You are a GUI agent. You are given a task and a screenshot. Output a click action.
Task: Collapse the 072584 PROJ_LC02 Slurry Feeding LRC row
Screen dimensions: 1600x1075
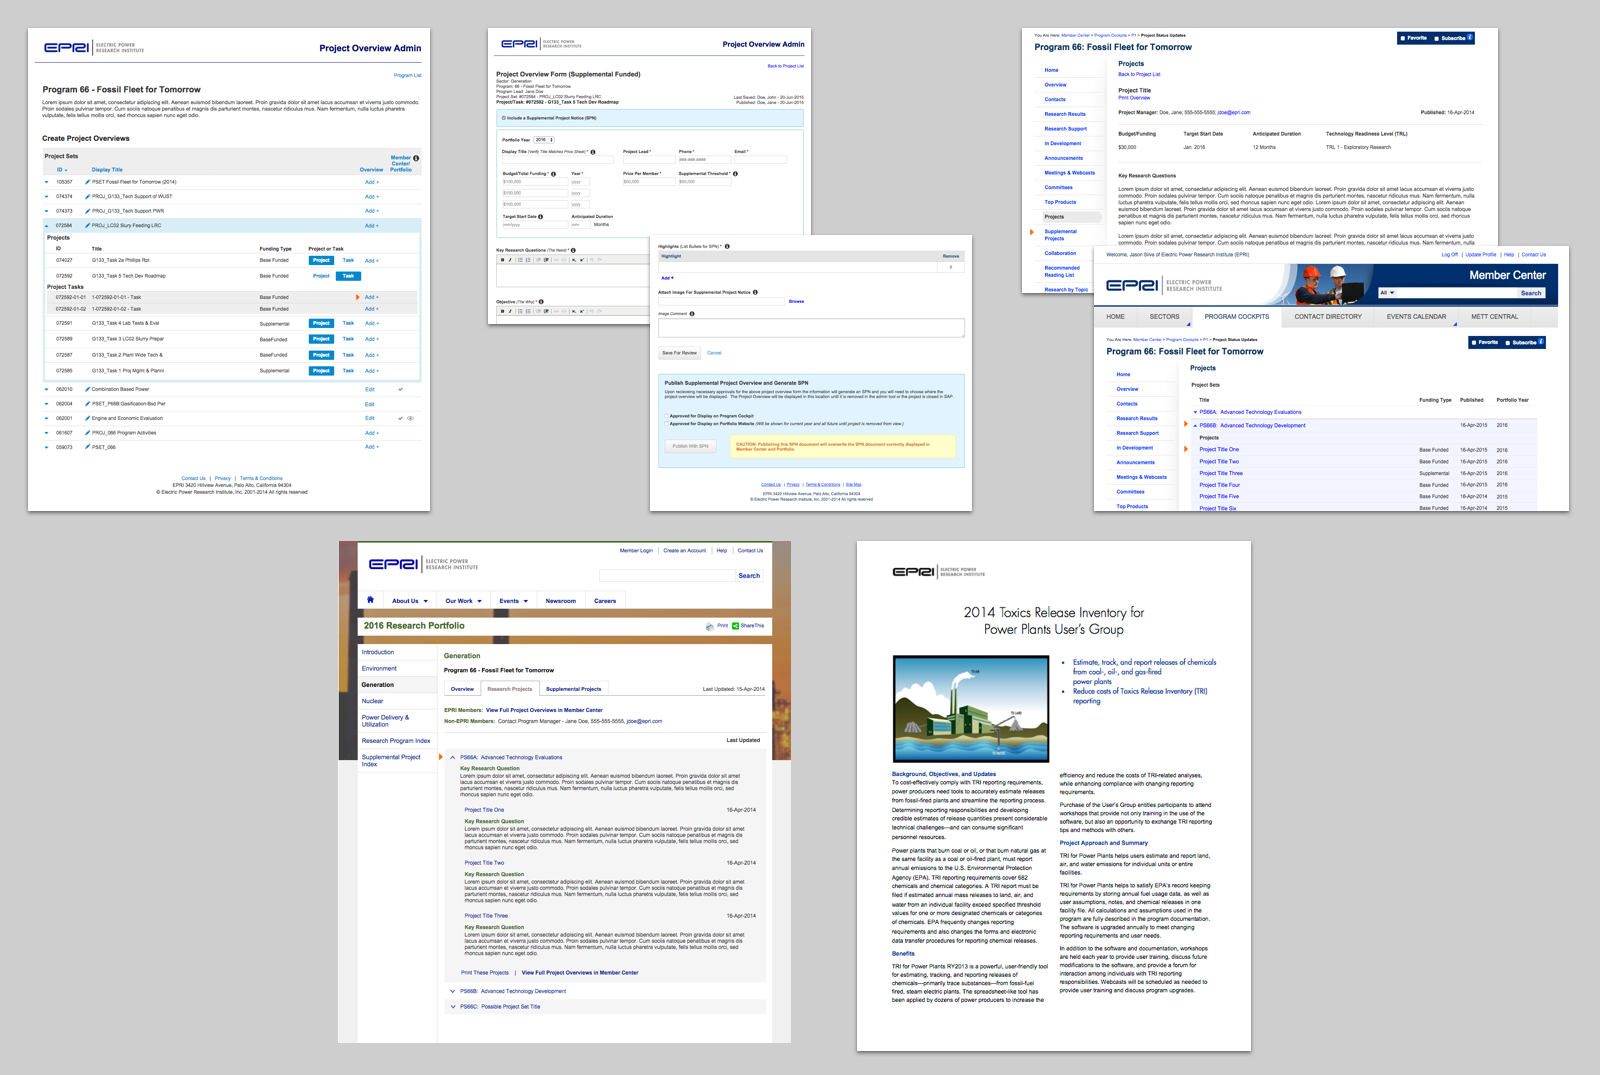(x=47, y=225)
